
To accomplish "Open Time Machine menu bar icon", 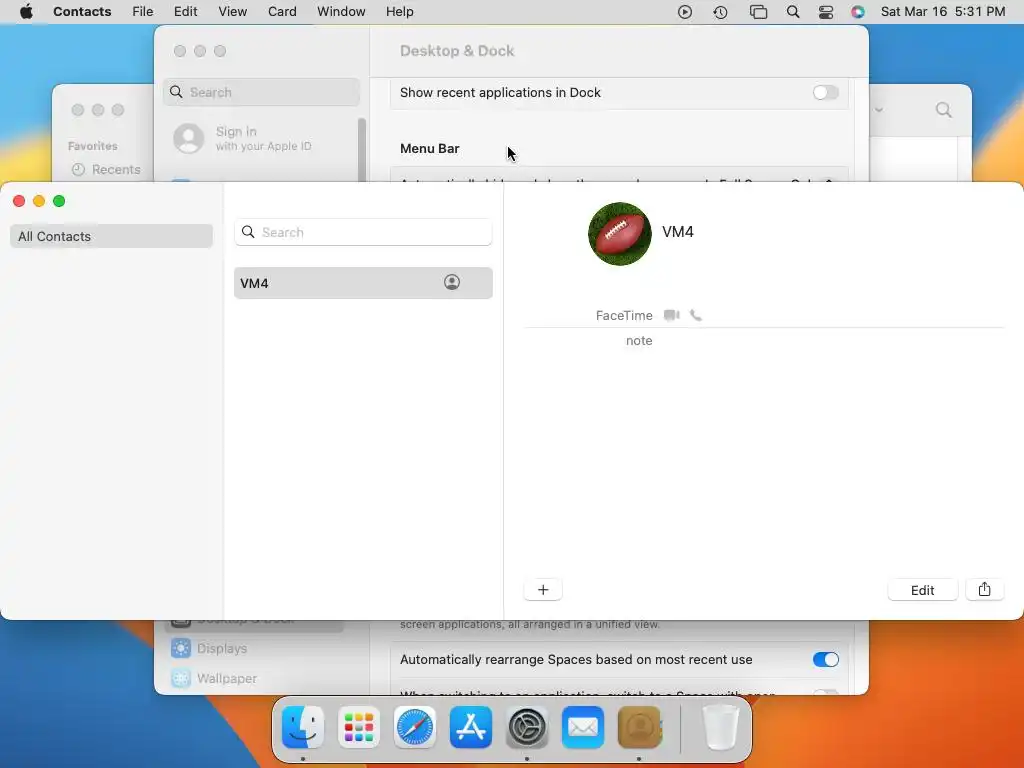I will click(x=720, y=12).
